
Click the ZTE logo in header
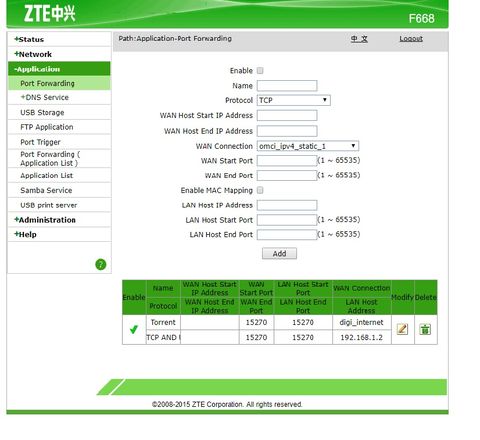[x=50, y=14]
